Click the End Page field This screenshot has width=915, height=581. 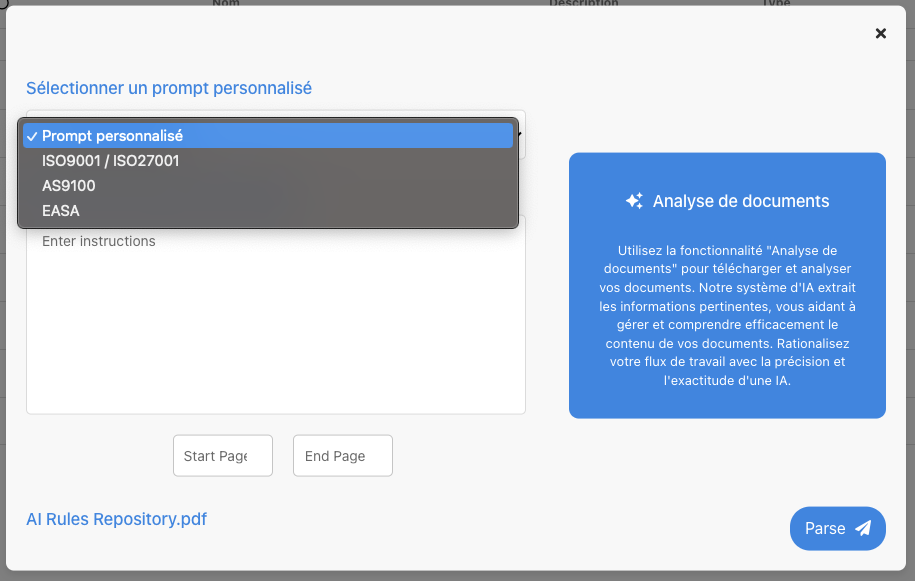pos(342,456)
